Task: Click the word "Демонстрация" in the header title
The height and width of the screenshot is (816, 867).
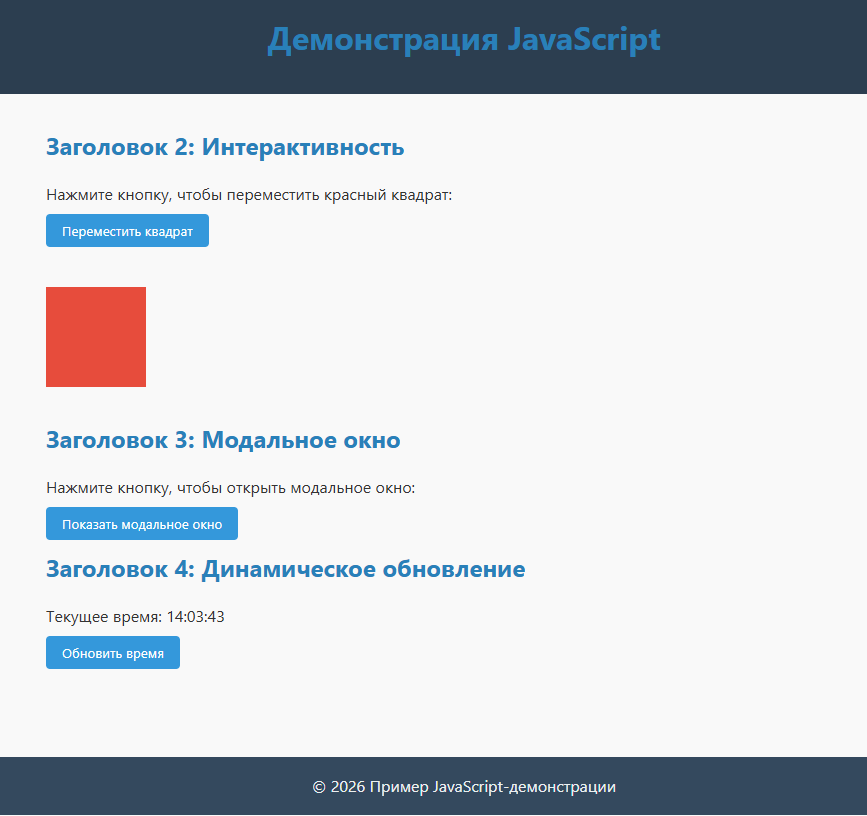Action: tap(383, 40)
